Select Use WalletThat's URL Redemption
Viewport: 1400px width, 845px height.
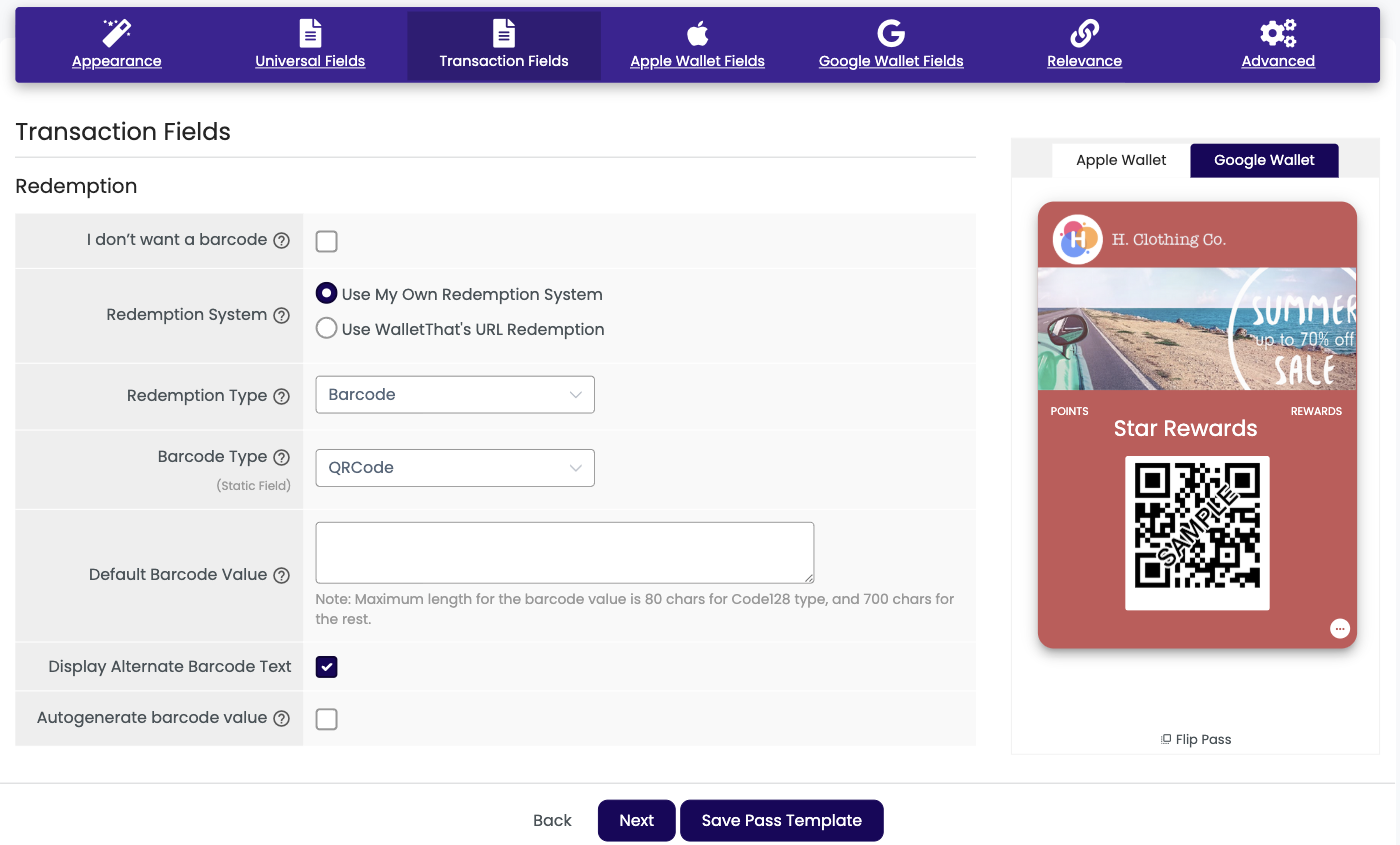[x=326, y=328]
